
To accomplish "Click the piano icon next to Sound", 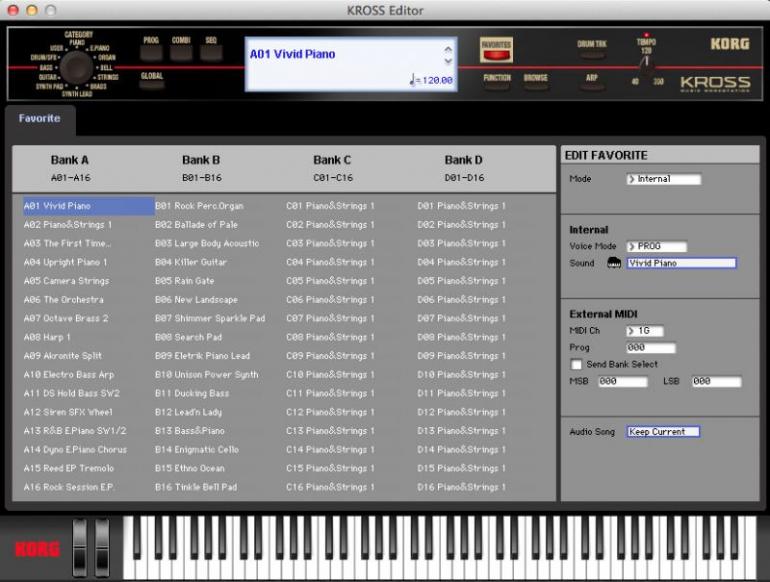I will [x=614, y=263].
